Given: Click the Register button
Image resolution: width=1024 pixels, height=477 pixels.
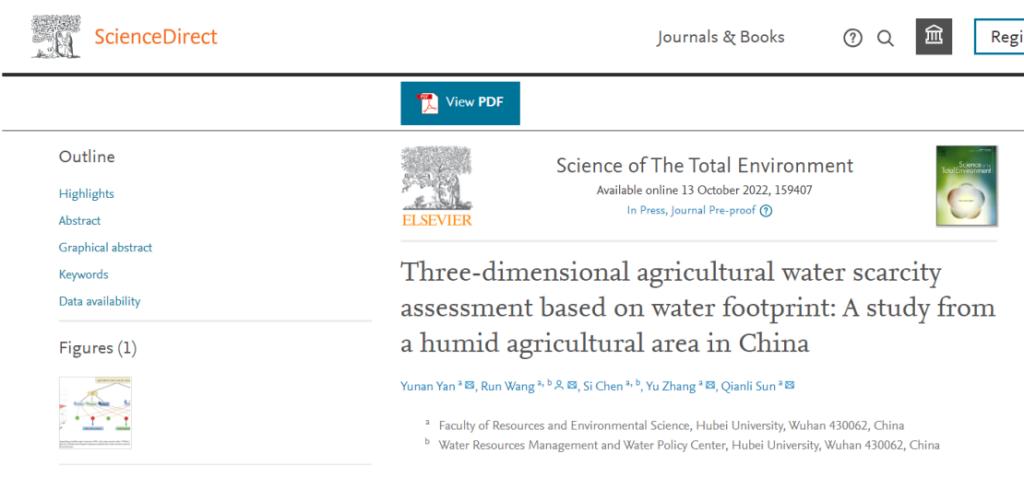Looking at the screenshot, I should [x=1000, y=37].
